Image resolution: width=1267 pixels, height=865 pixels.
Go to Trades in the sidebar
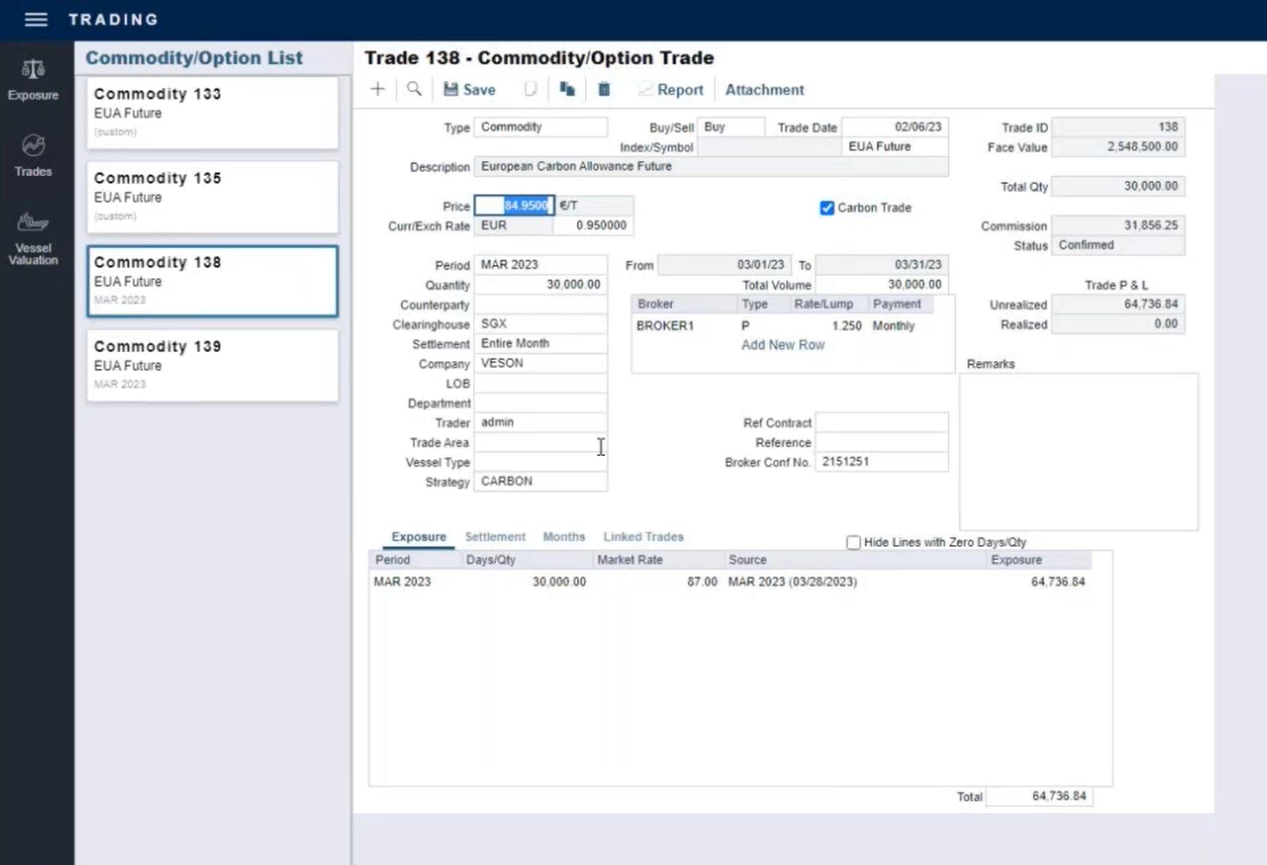coord(33,156)
